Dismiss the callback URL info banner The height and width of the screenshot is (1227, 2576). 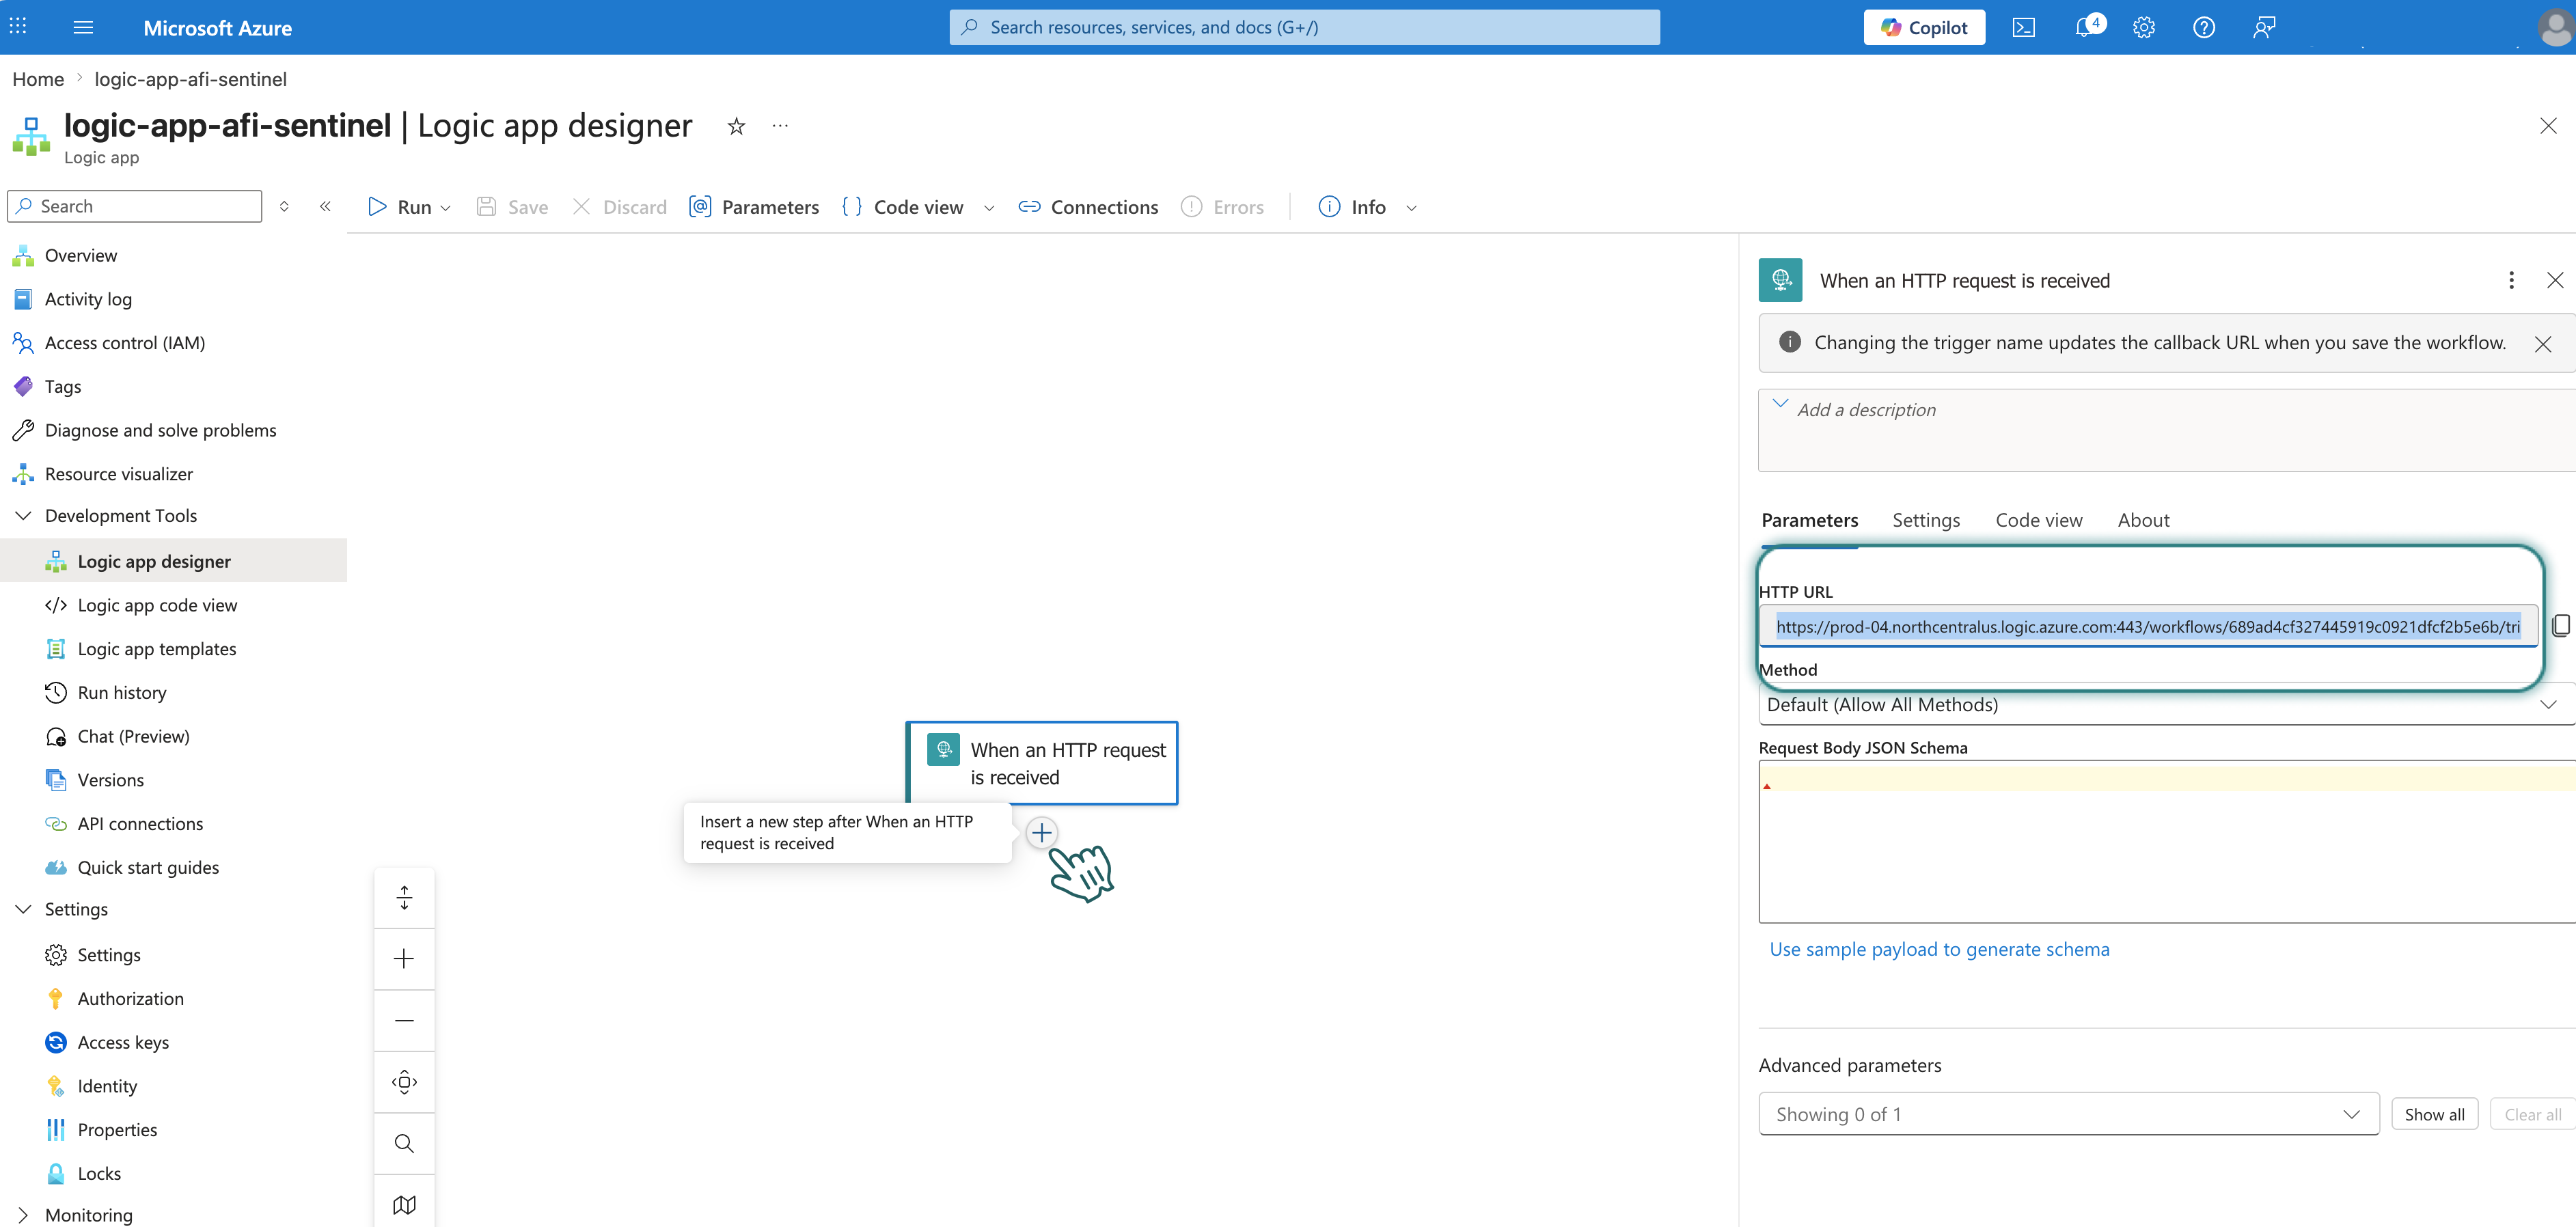click(2543, 344)
